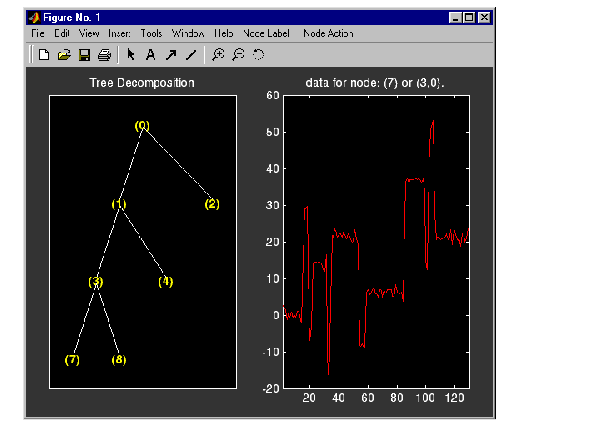Select root node (0) in the tree
The width and height of the screenshot is (600, 443).
click(x=142, y=125)
